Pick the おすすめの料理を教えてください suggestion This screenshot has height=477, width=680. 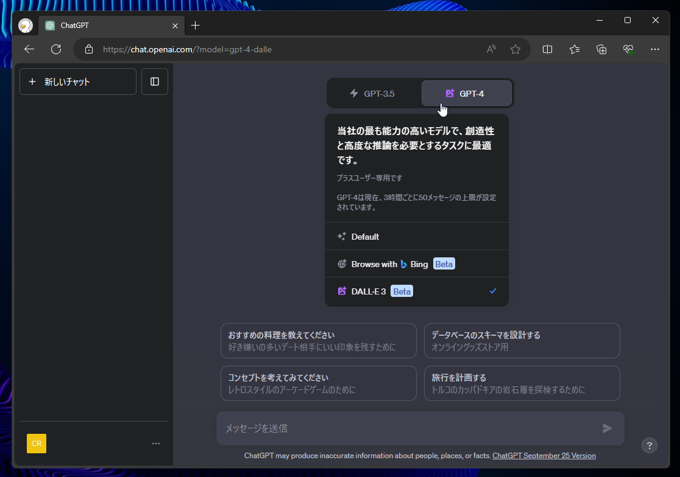[x=318, y=341]
